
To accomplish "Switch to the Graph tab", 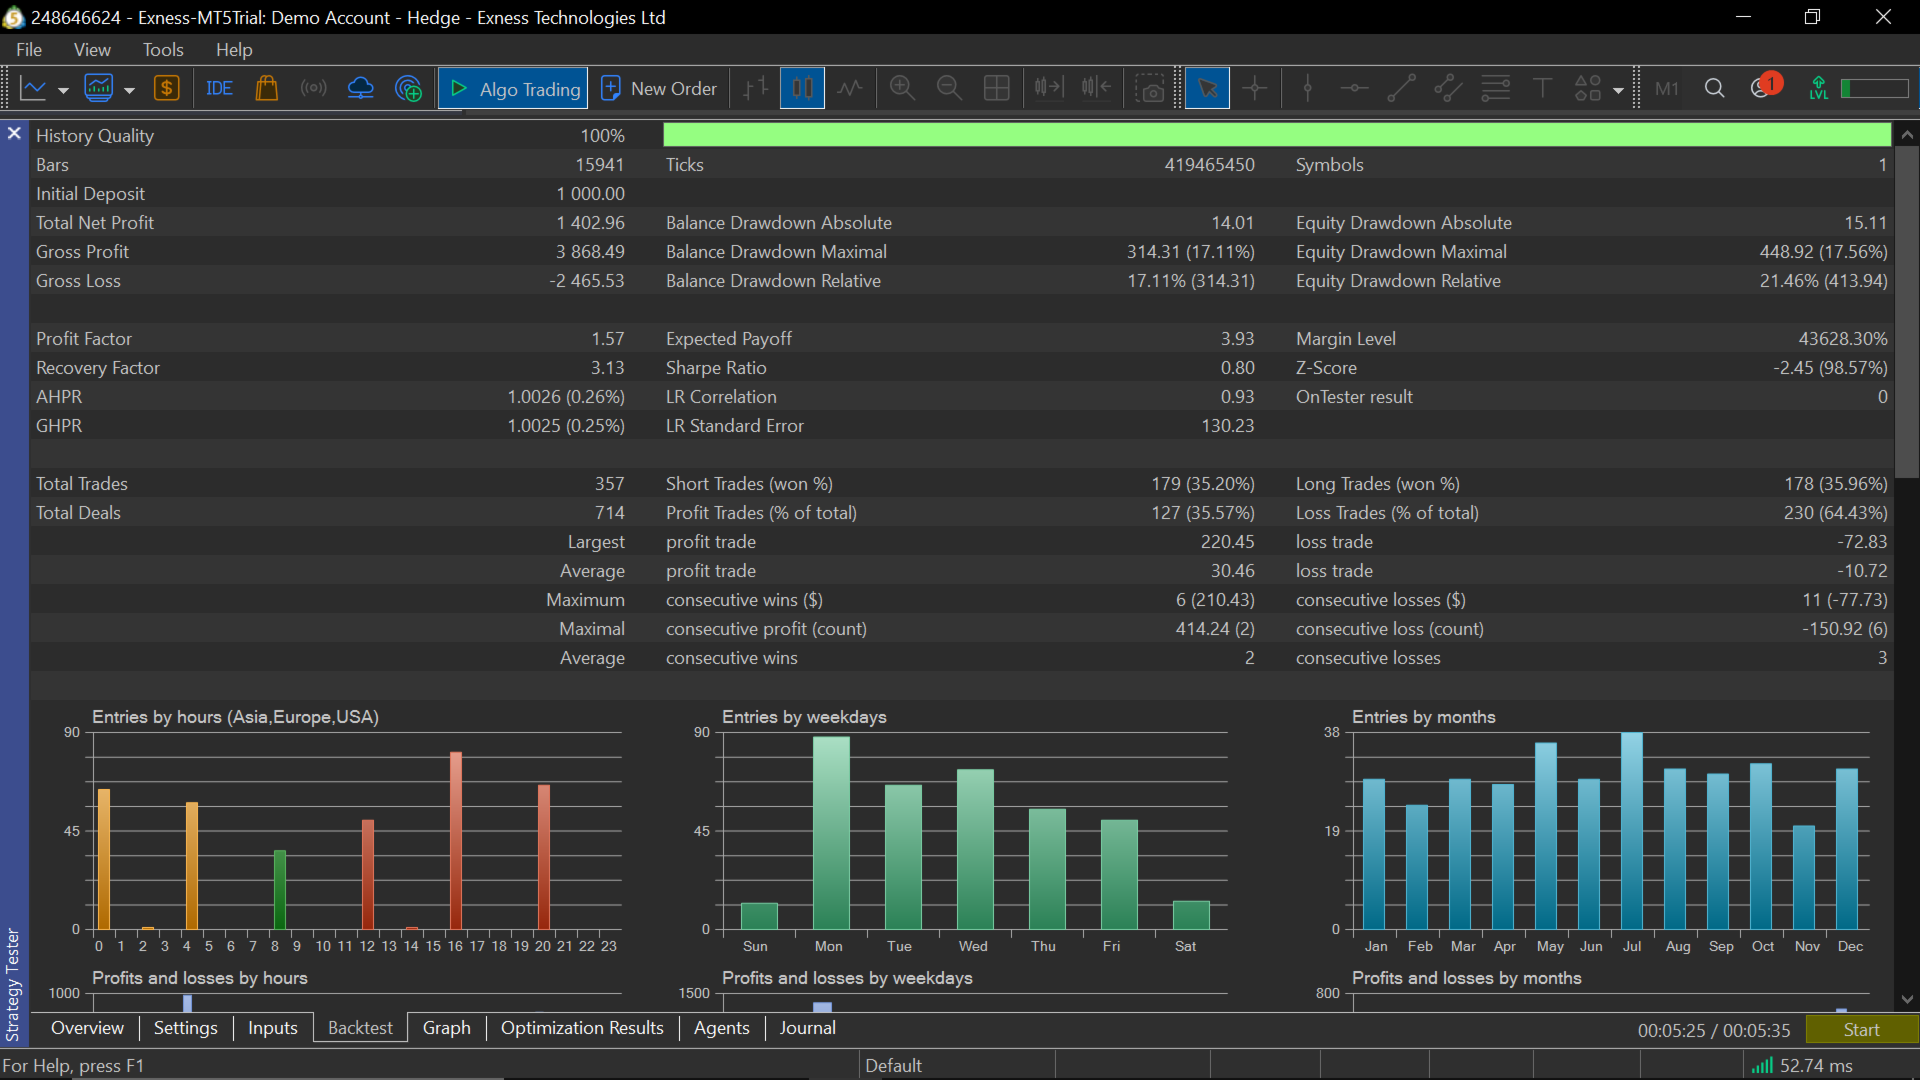I will [x=446, y=1028].
